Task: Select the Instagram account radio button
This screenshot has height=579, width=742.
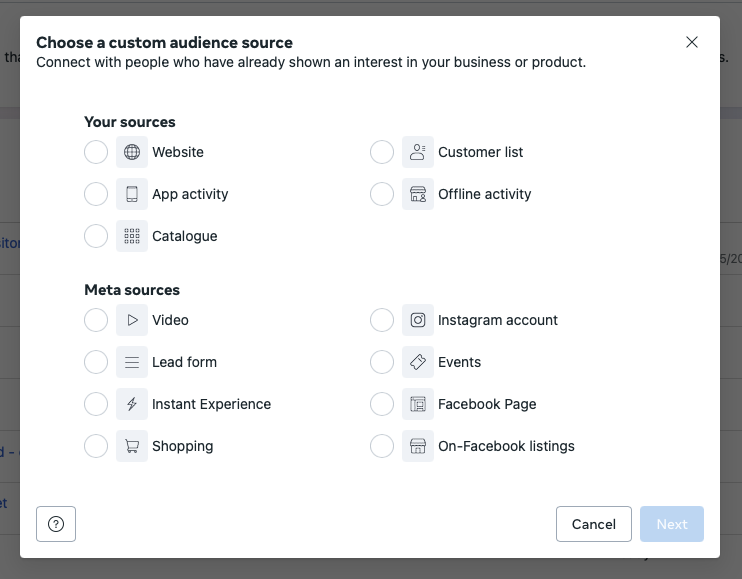Action: click(x=382, y=320)
